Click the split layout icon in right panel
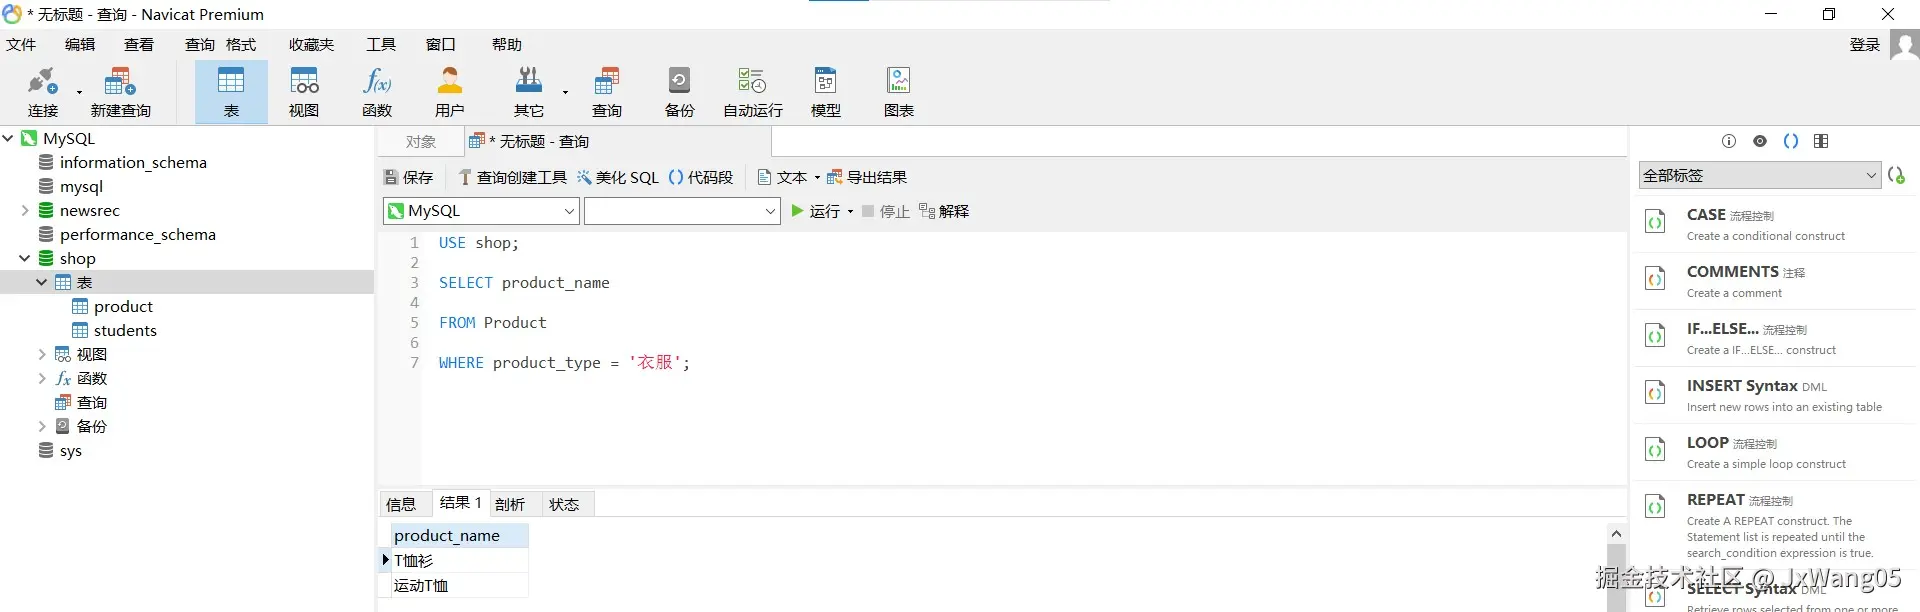Screen dimensions: 1920x612 pos(1821,141)
